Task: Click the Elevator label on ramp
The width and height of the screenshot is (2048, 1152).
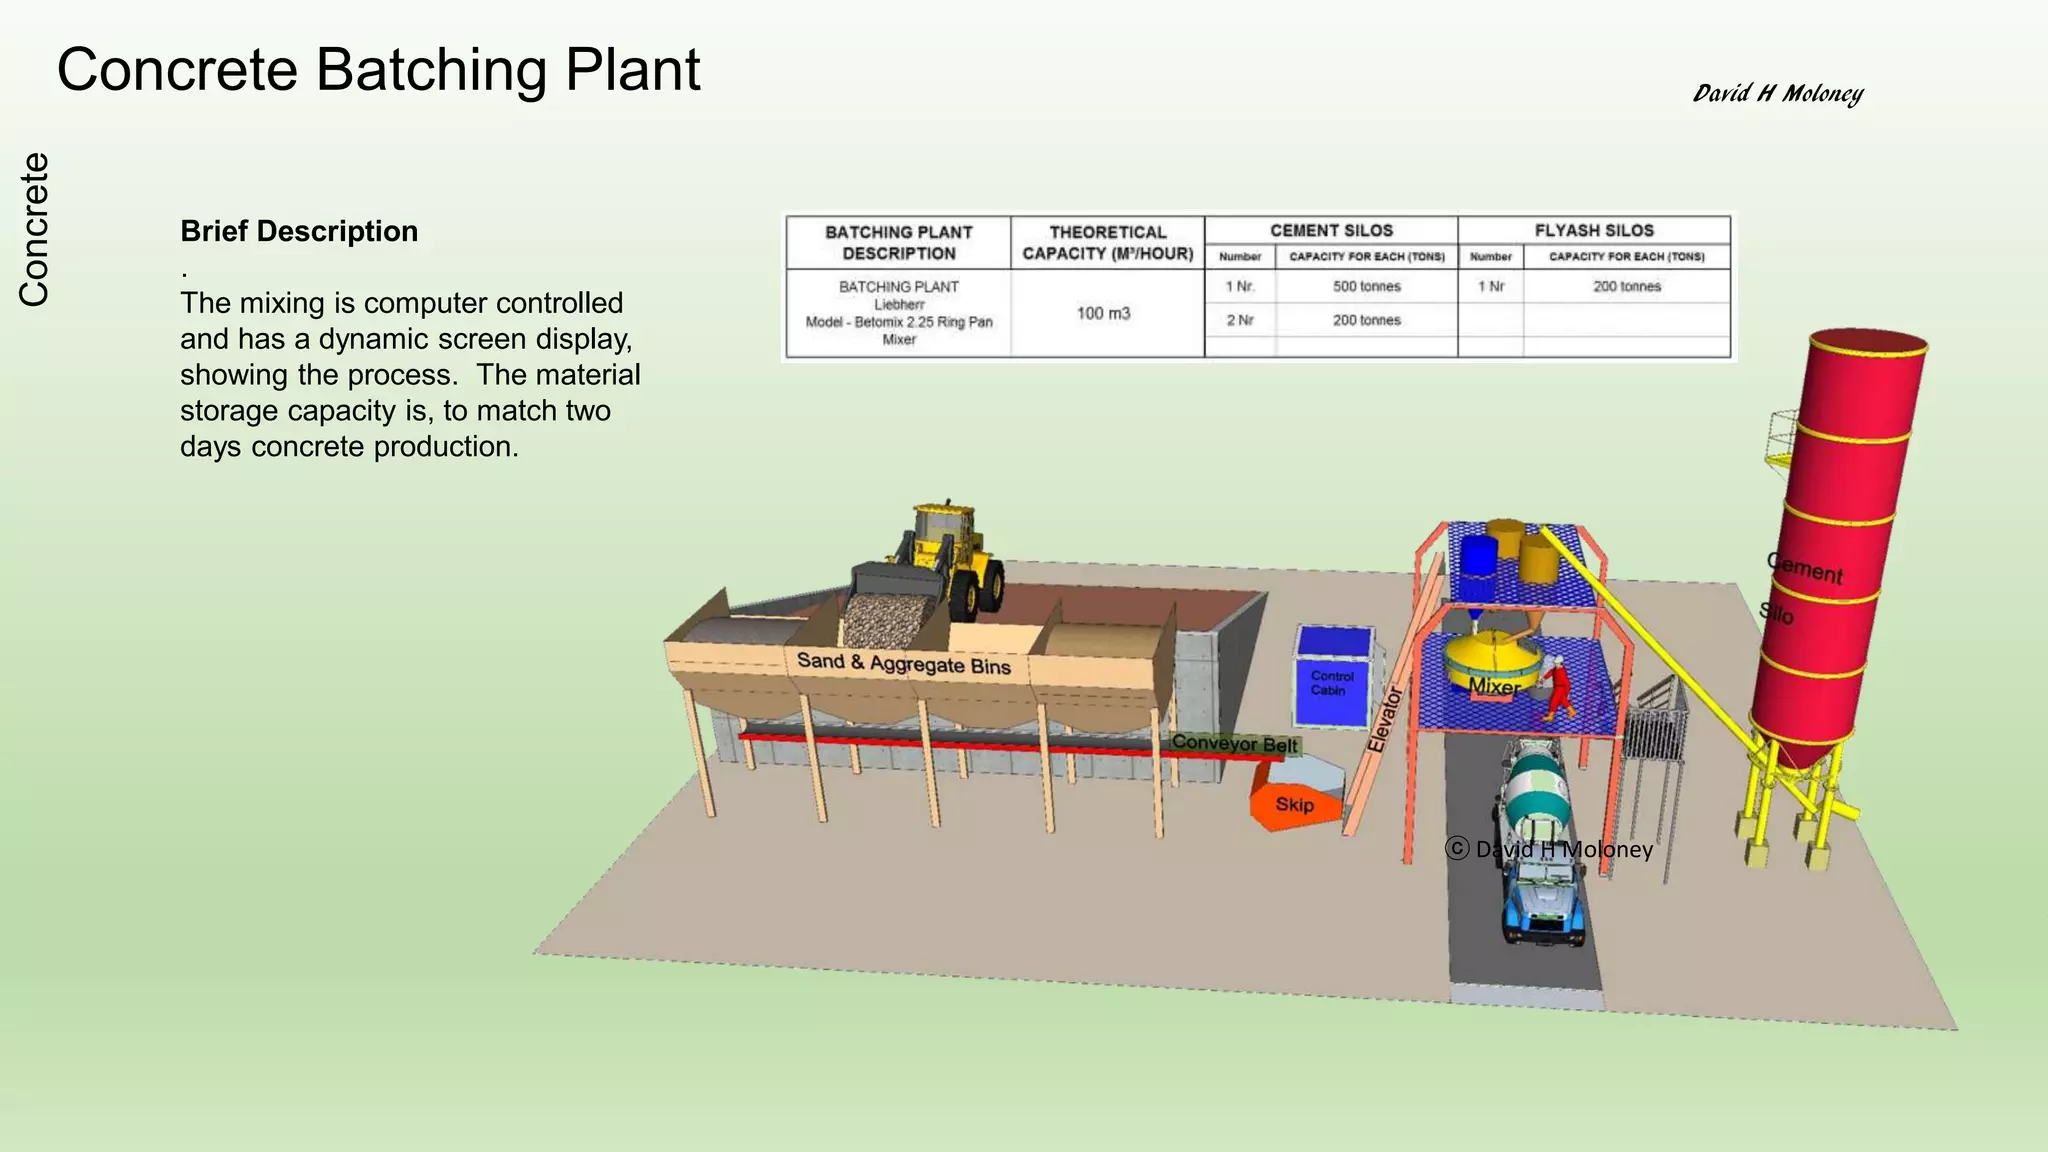Action: pos(1385,718)
